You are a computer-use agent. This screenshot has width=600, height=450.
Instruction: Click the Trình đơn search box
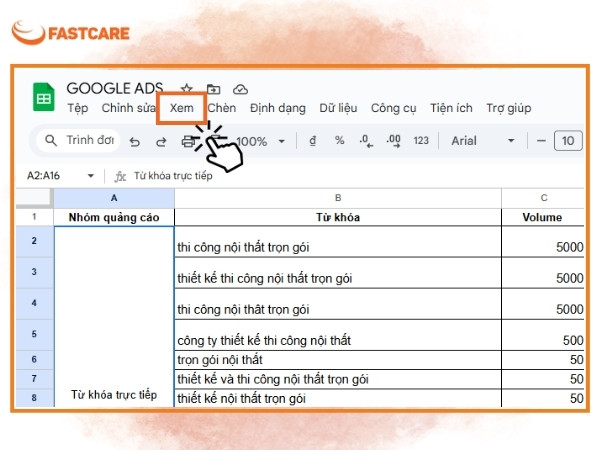(x=78, y=140)
